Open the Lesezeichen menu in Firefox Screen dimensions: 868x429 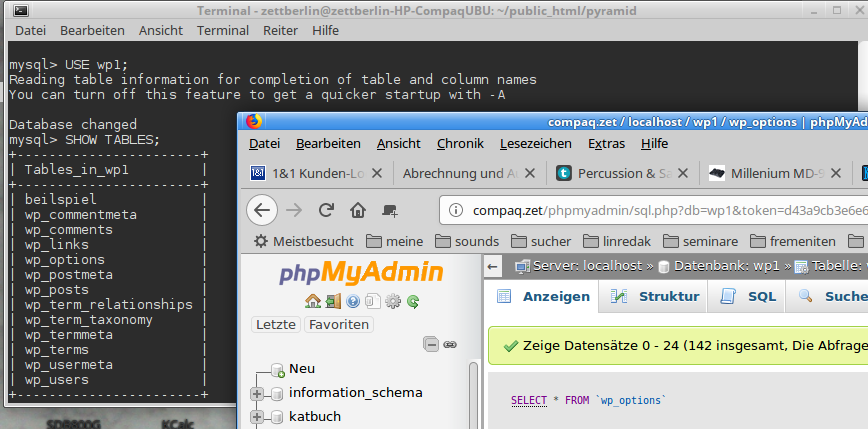tap(535, 144)
